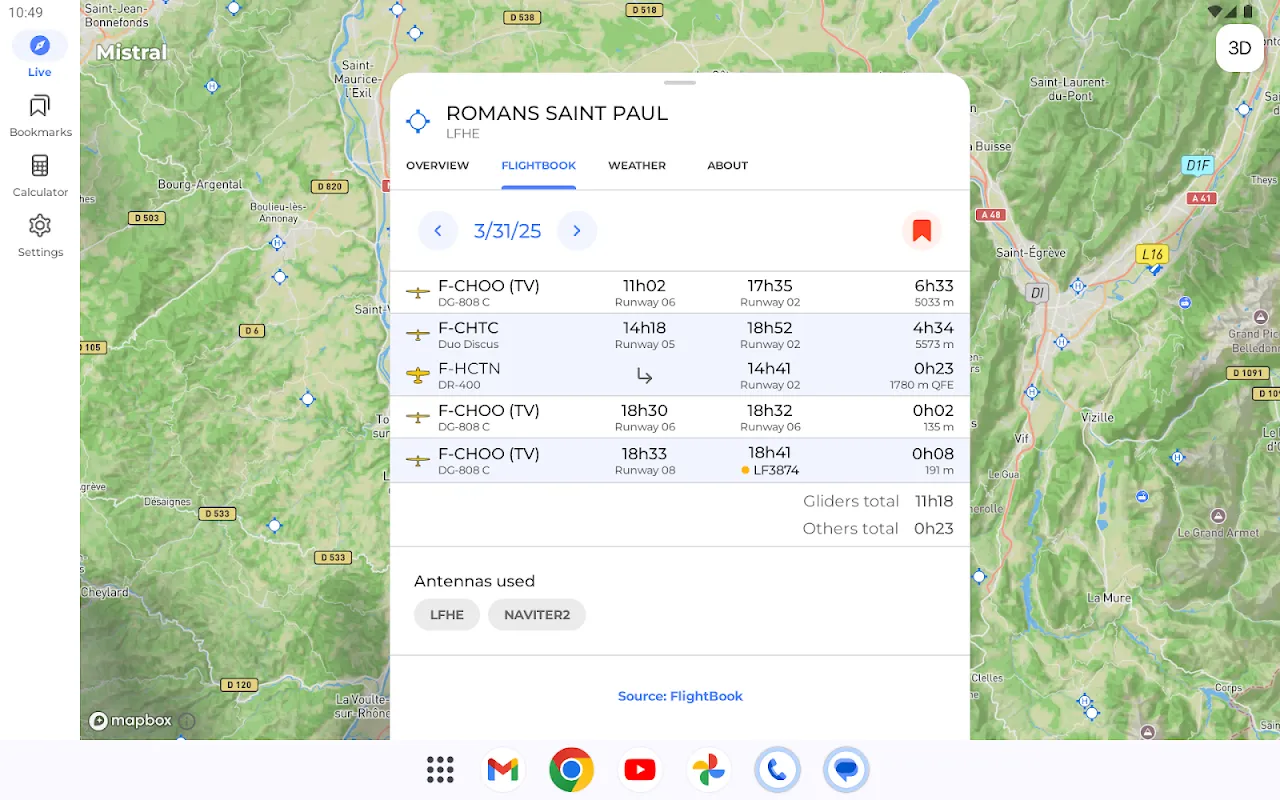This screenshot has width=1280, height=800.
Task: Open the About tab
Action: click(x=727, y=165)
